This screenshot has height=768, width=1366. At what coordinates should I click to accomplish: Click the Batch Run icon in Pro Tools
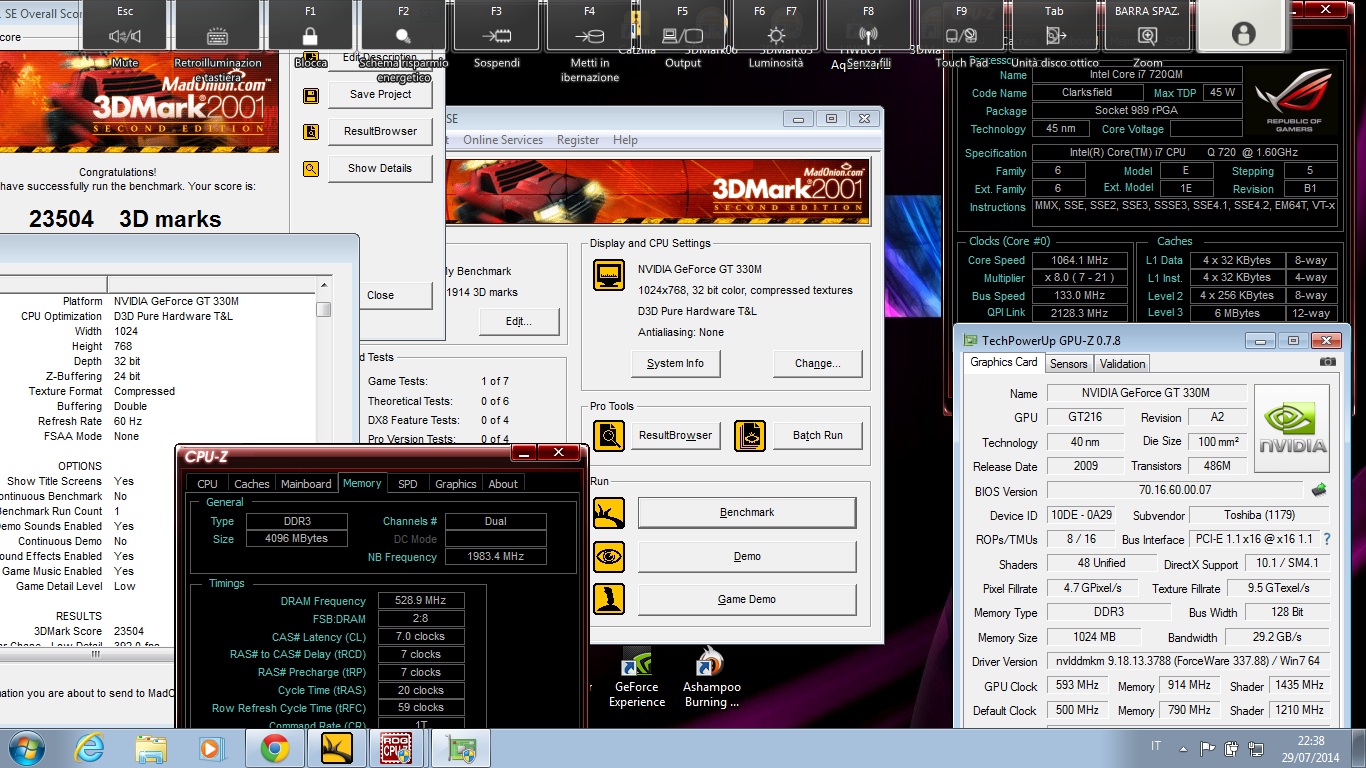tap(750, 435)
